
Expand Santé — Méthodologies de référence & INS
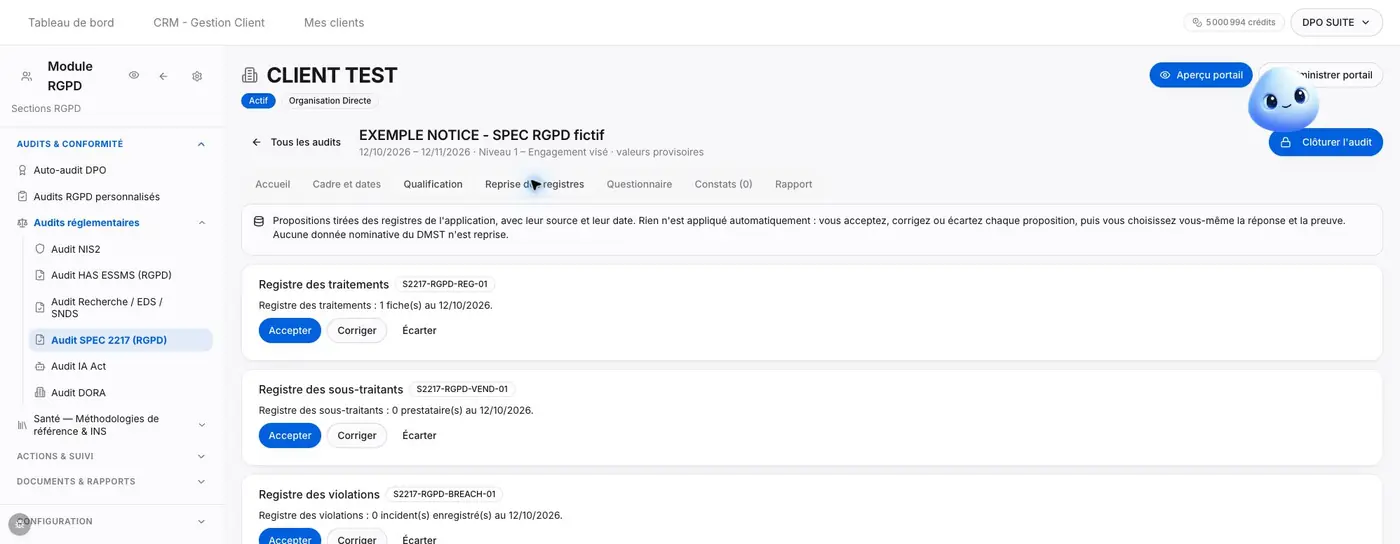[x=201, y=425]
